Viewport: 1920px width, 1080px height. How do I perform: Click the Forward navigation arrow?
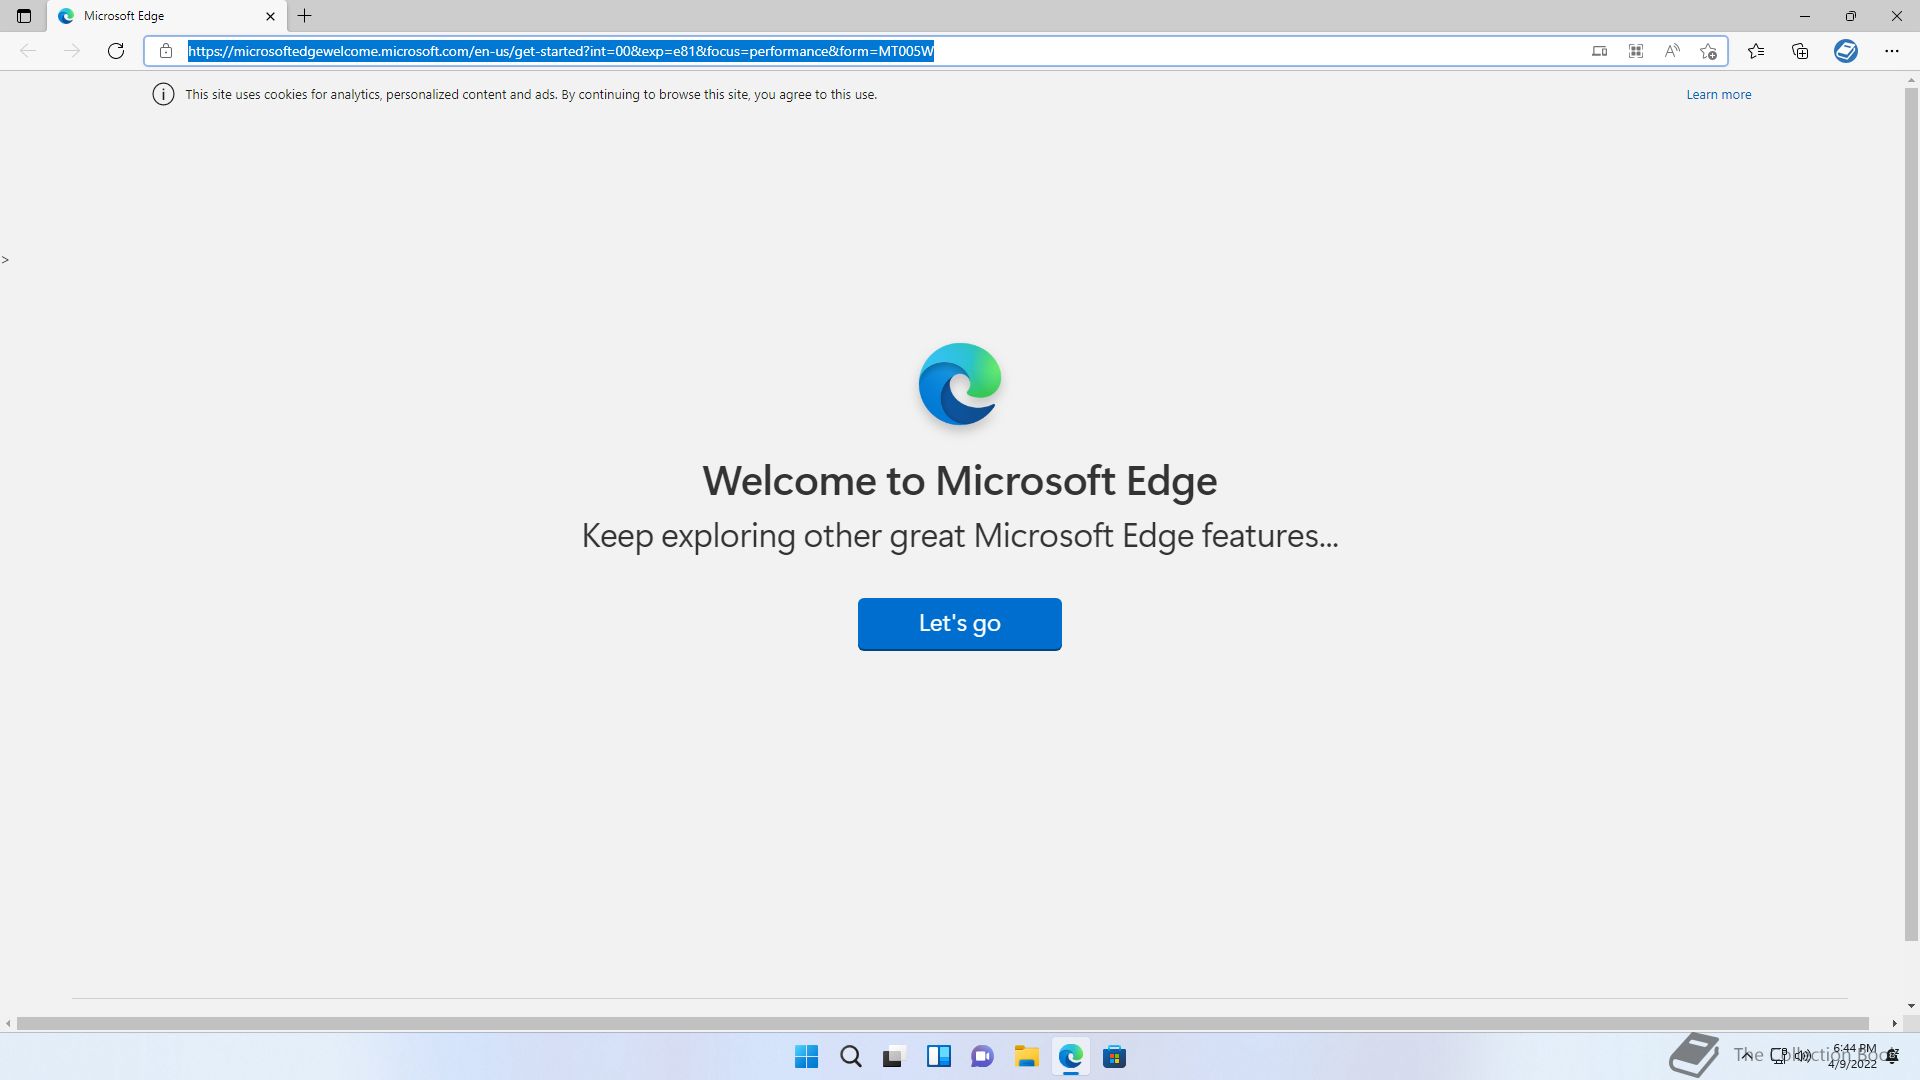71,51
